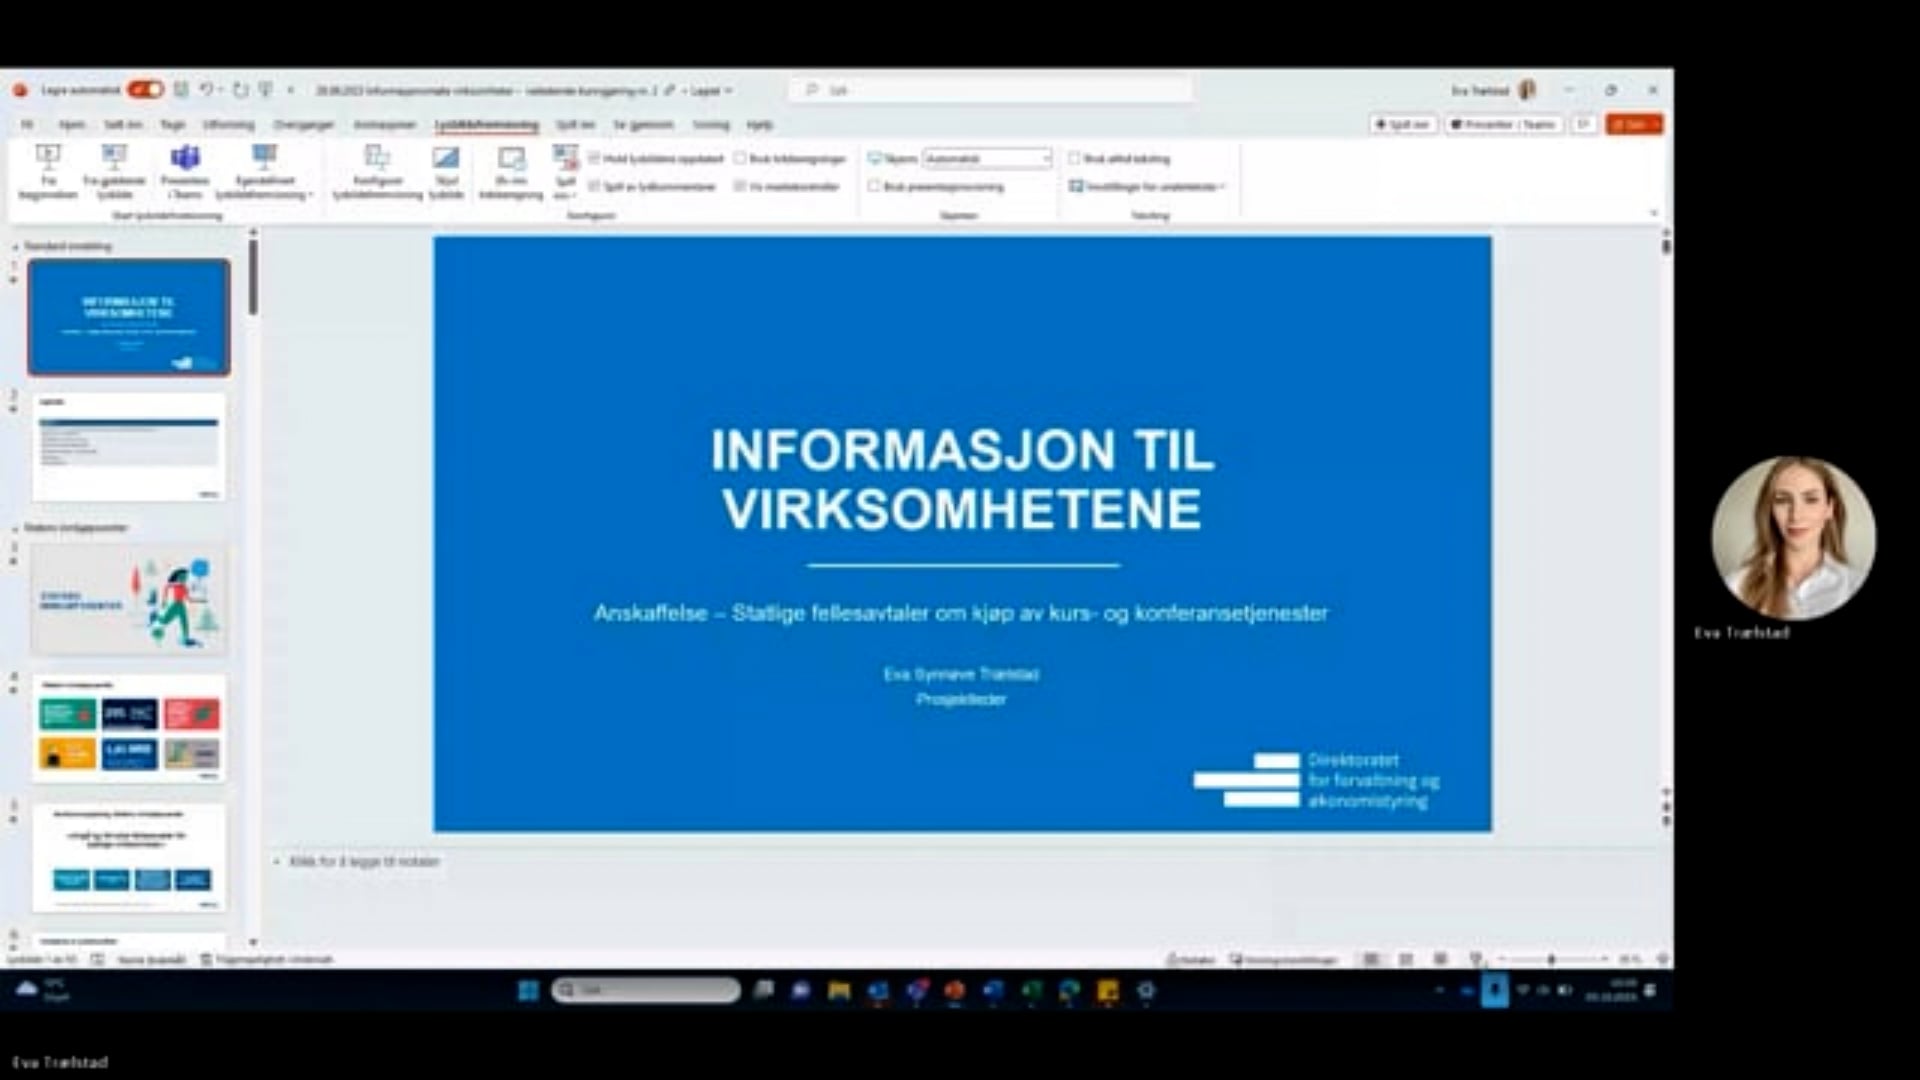Adjust the zoom slider in status bar
Screen dimensions: 1920x1080
tap(1552, 959)
